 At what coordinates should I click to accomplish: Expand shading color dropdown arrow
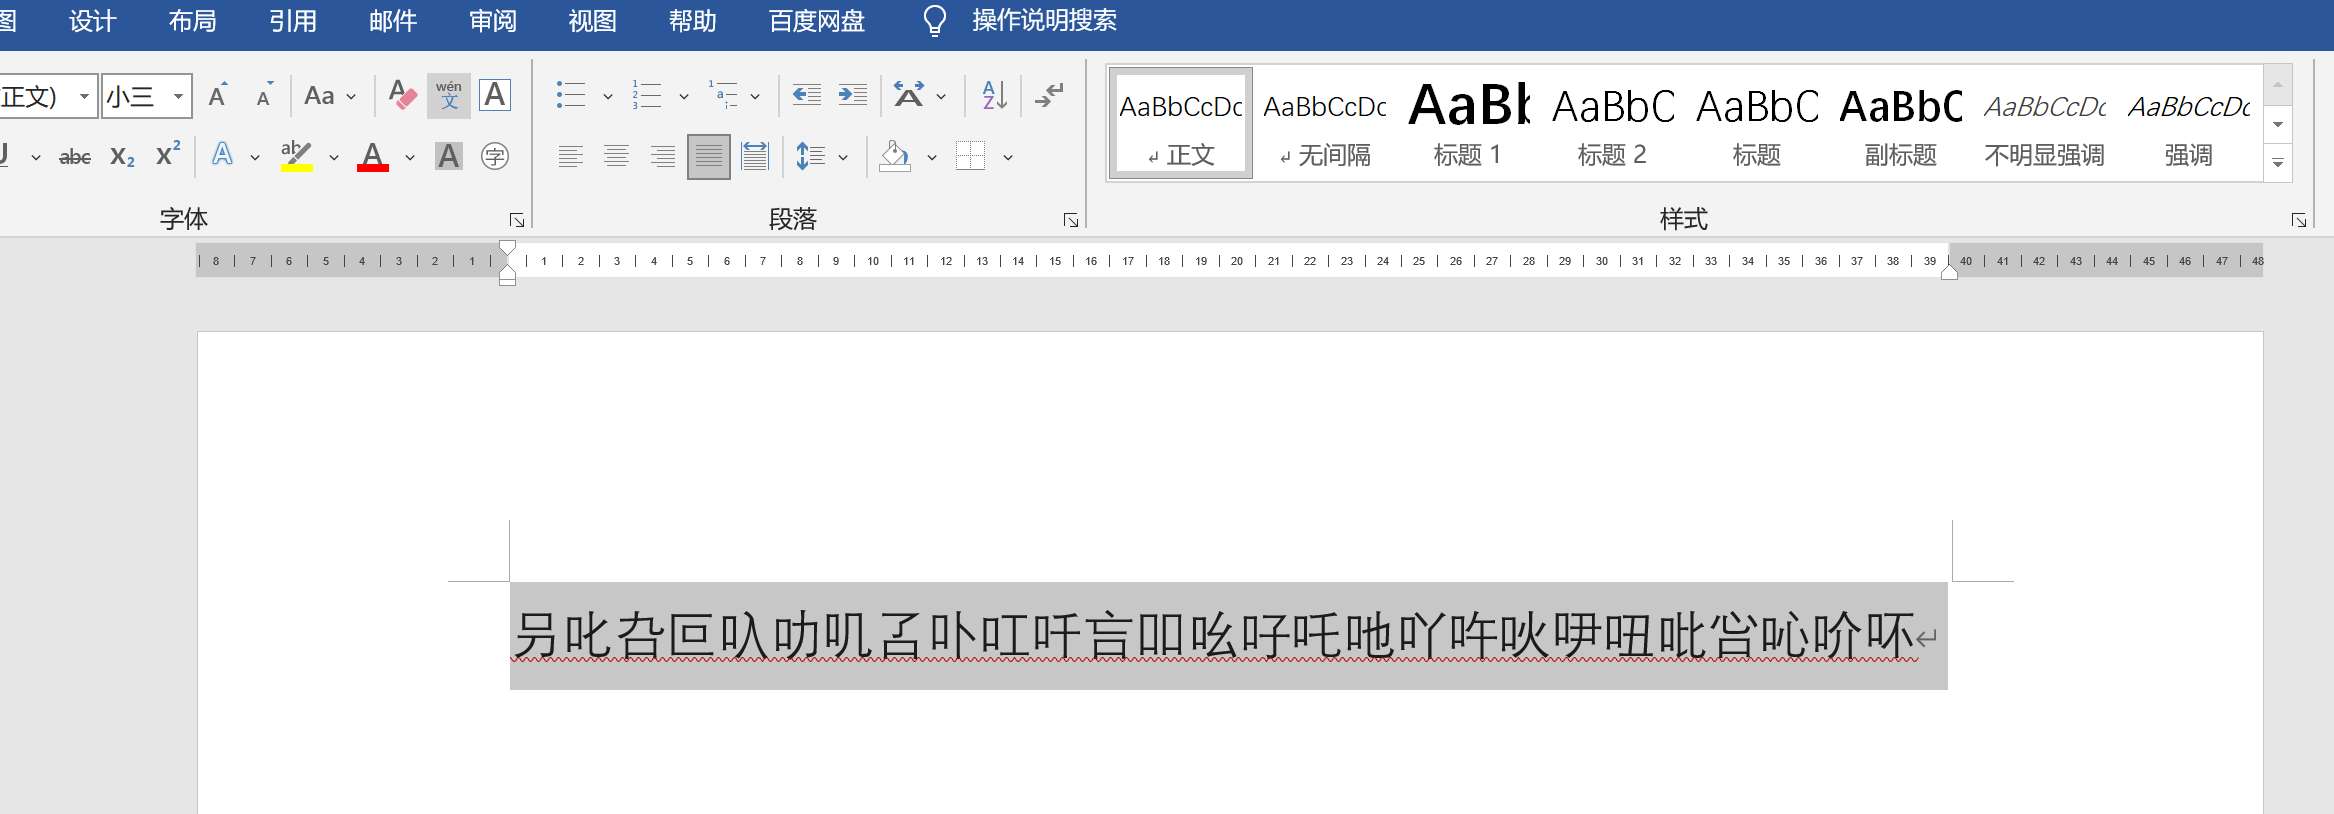932,157
